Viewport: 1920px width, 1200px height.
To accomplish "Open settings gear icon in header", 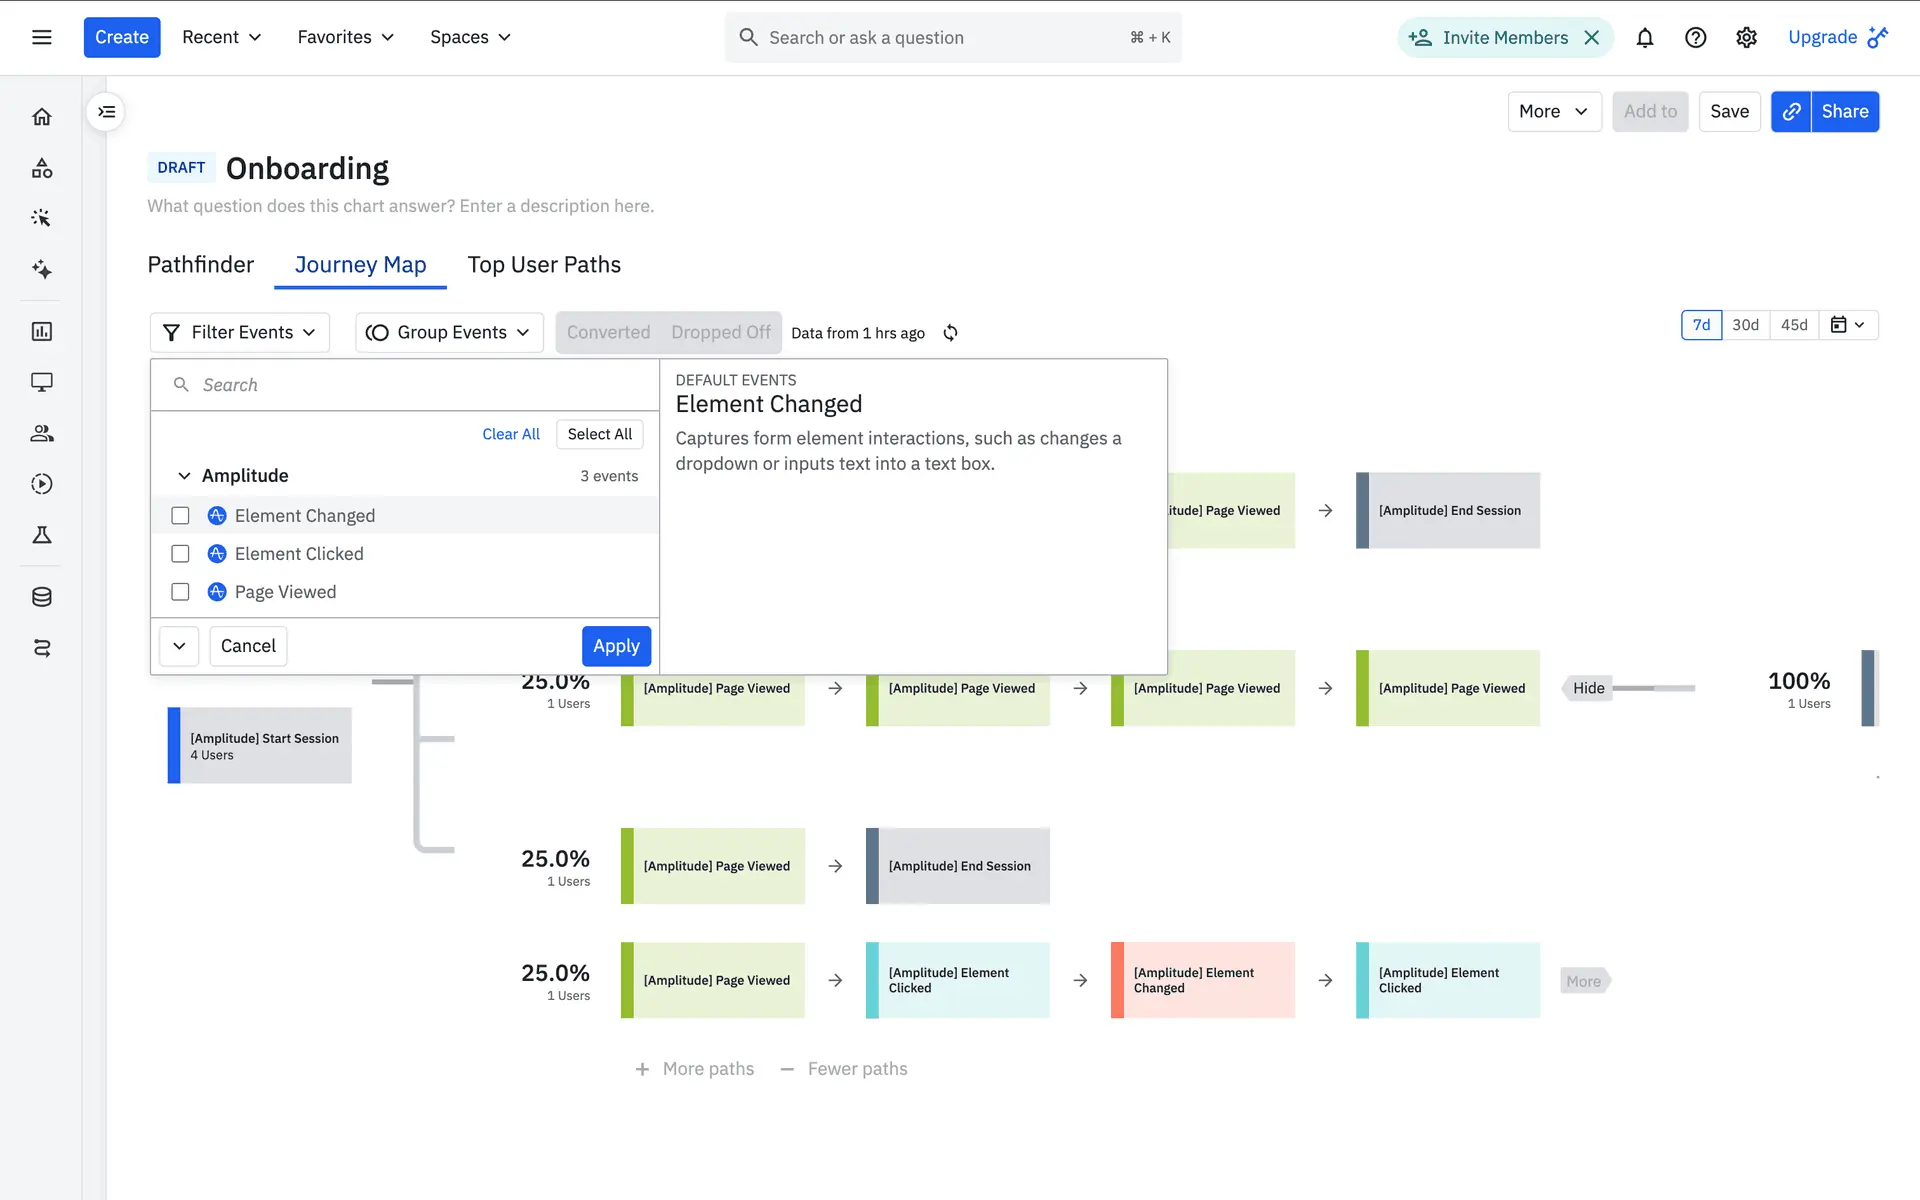I will tap(1746, 38).
